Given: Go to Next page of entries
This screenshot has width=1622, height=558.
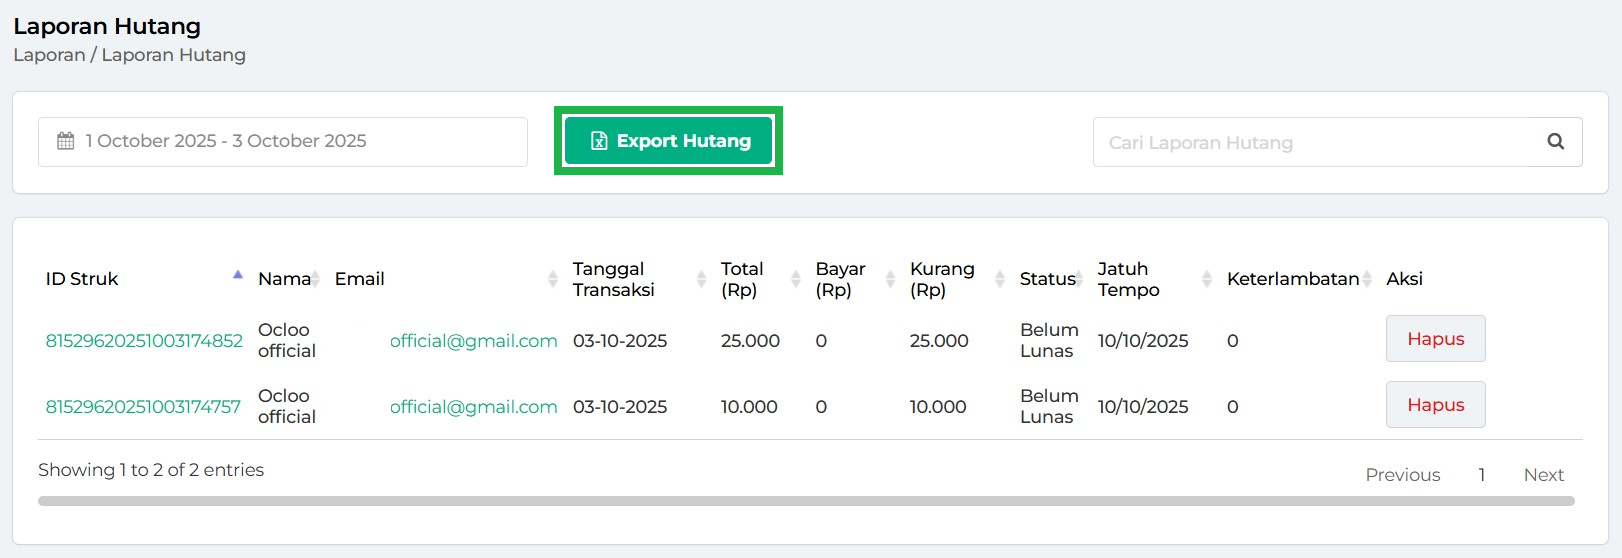Looking at the screenshot, I should (1543, 475).
